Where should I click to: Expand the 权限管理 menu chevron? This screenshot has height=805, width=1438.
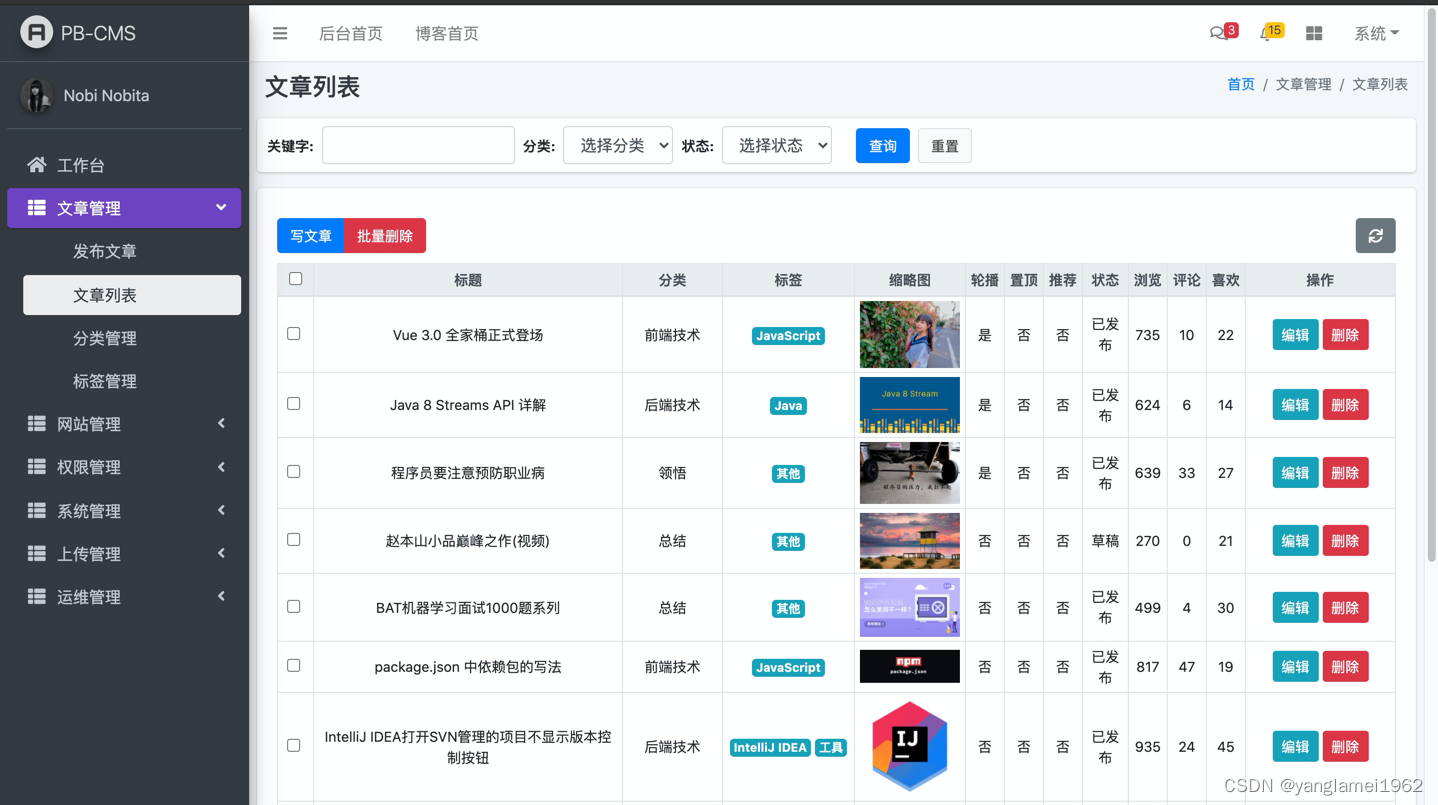221,467
